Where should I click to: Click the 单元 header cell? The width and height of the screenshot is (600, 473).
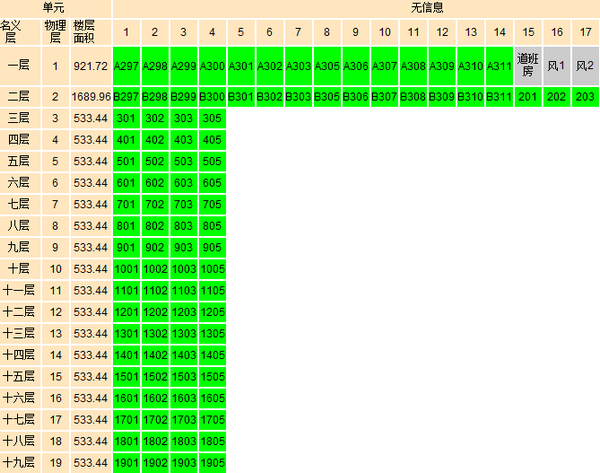pos(55,8)
